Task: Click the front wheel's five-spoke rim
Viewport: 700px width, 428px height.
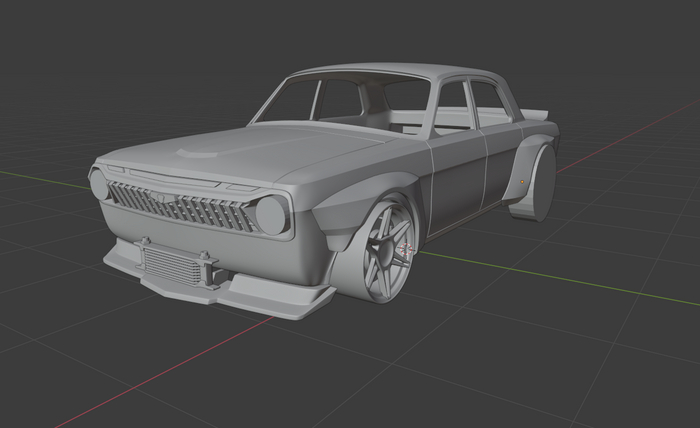Action: point(390,248)
